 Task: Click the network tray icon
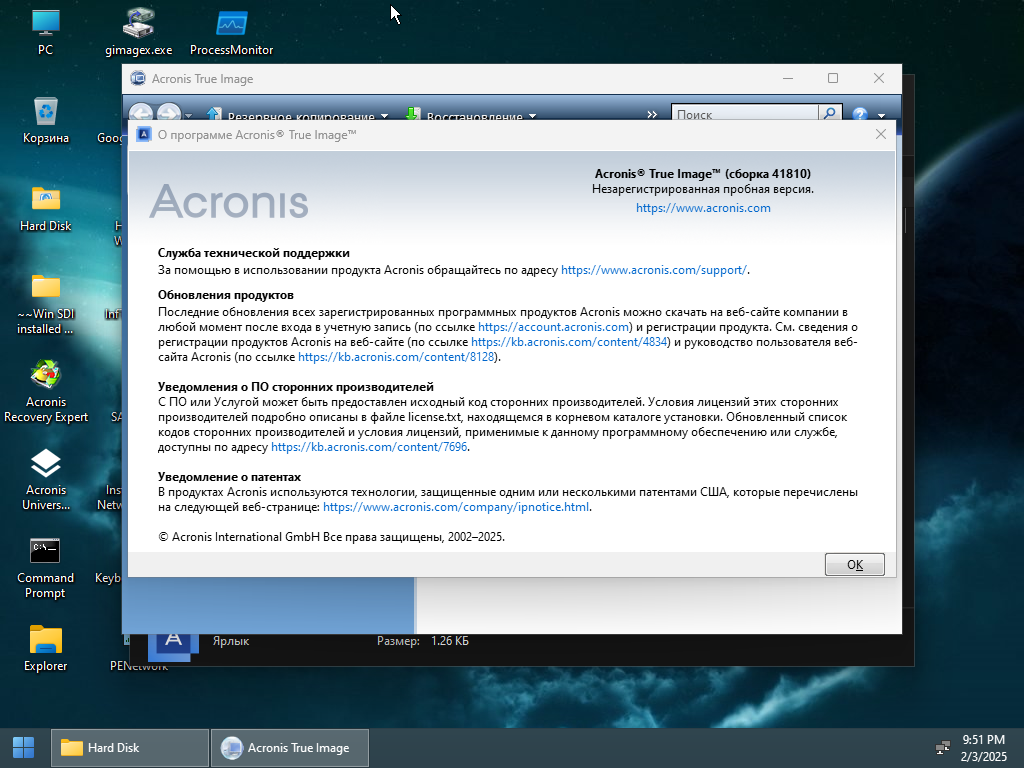(x=942, y=748)
